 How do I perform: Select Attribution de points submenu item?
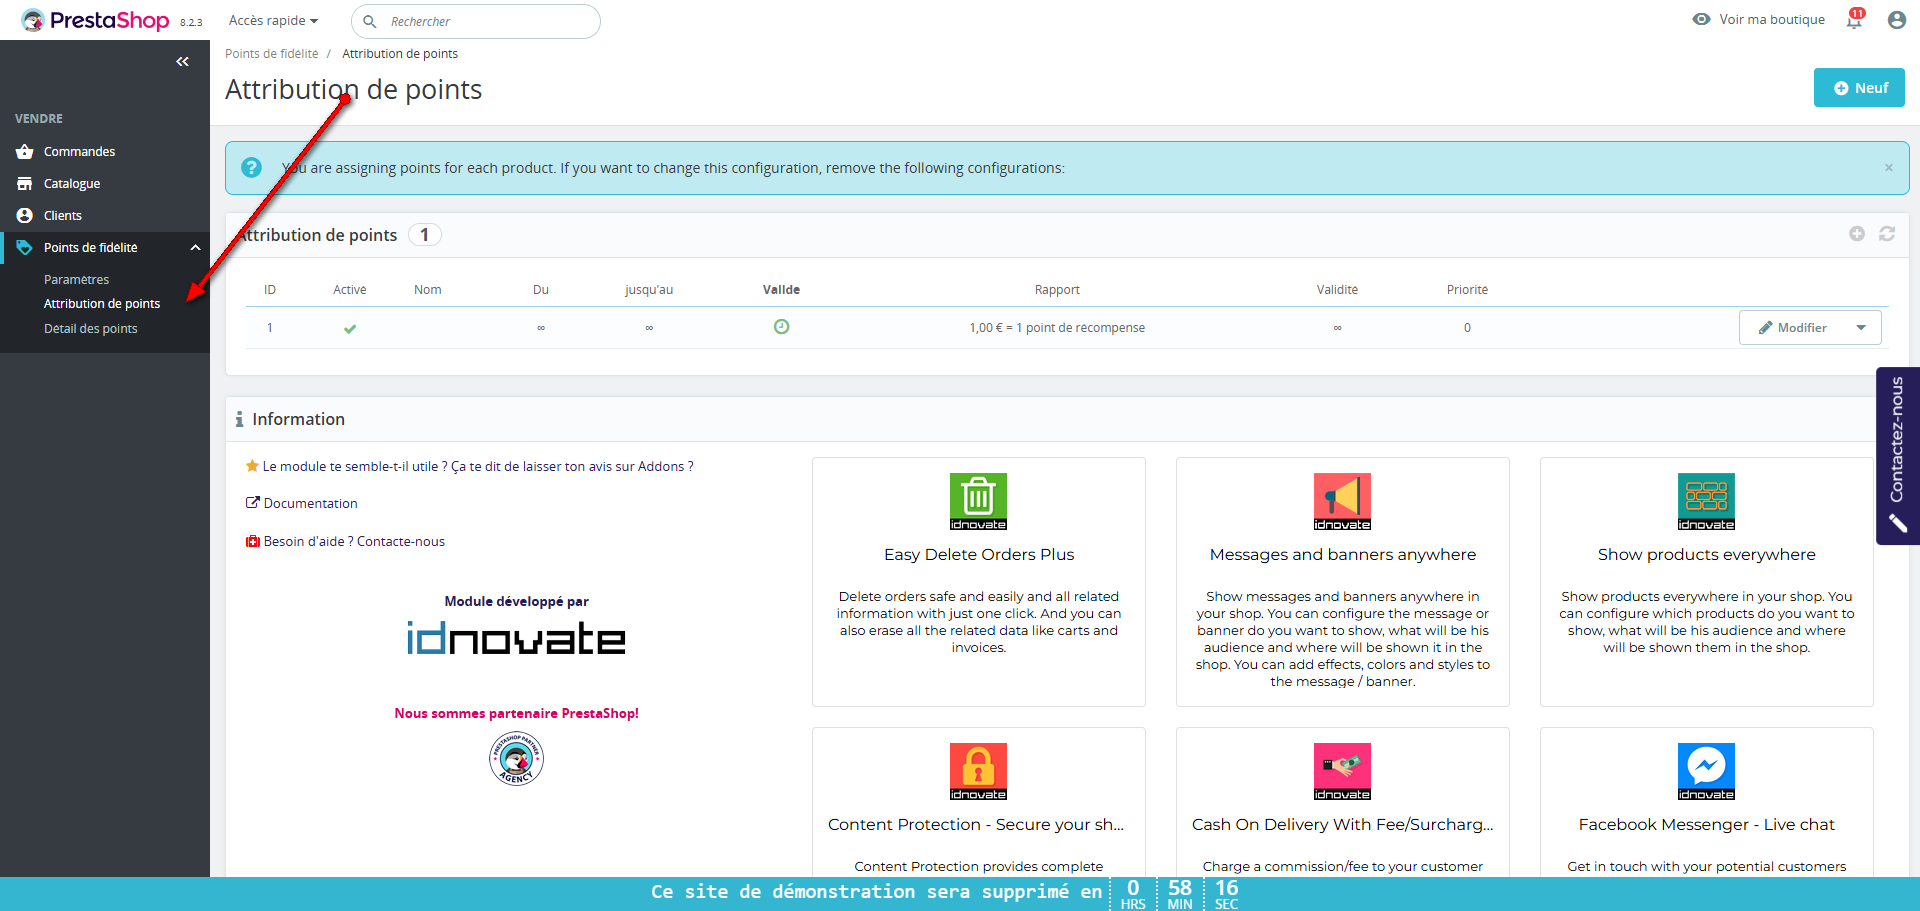[x=102, y=304]
